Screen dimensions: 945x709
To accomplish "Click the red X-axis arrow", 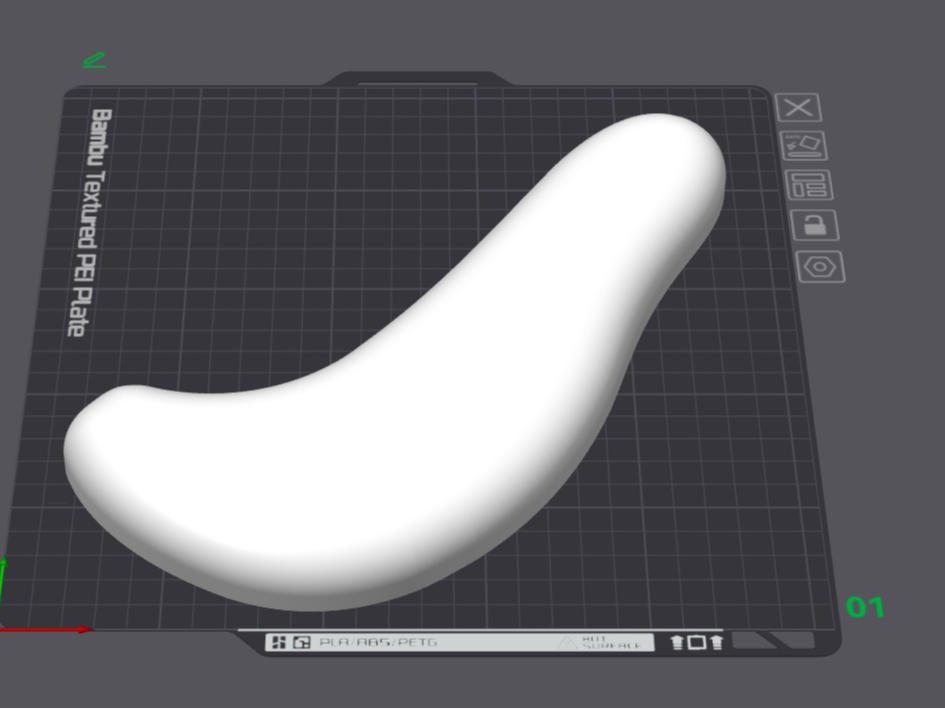I will [x=46, y=630].
